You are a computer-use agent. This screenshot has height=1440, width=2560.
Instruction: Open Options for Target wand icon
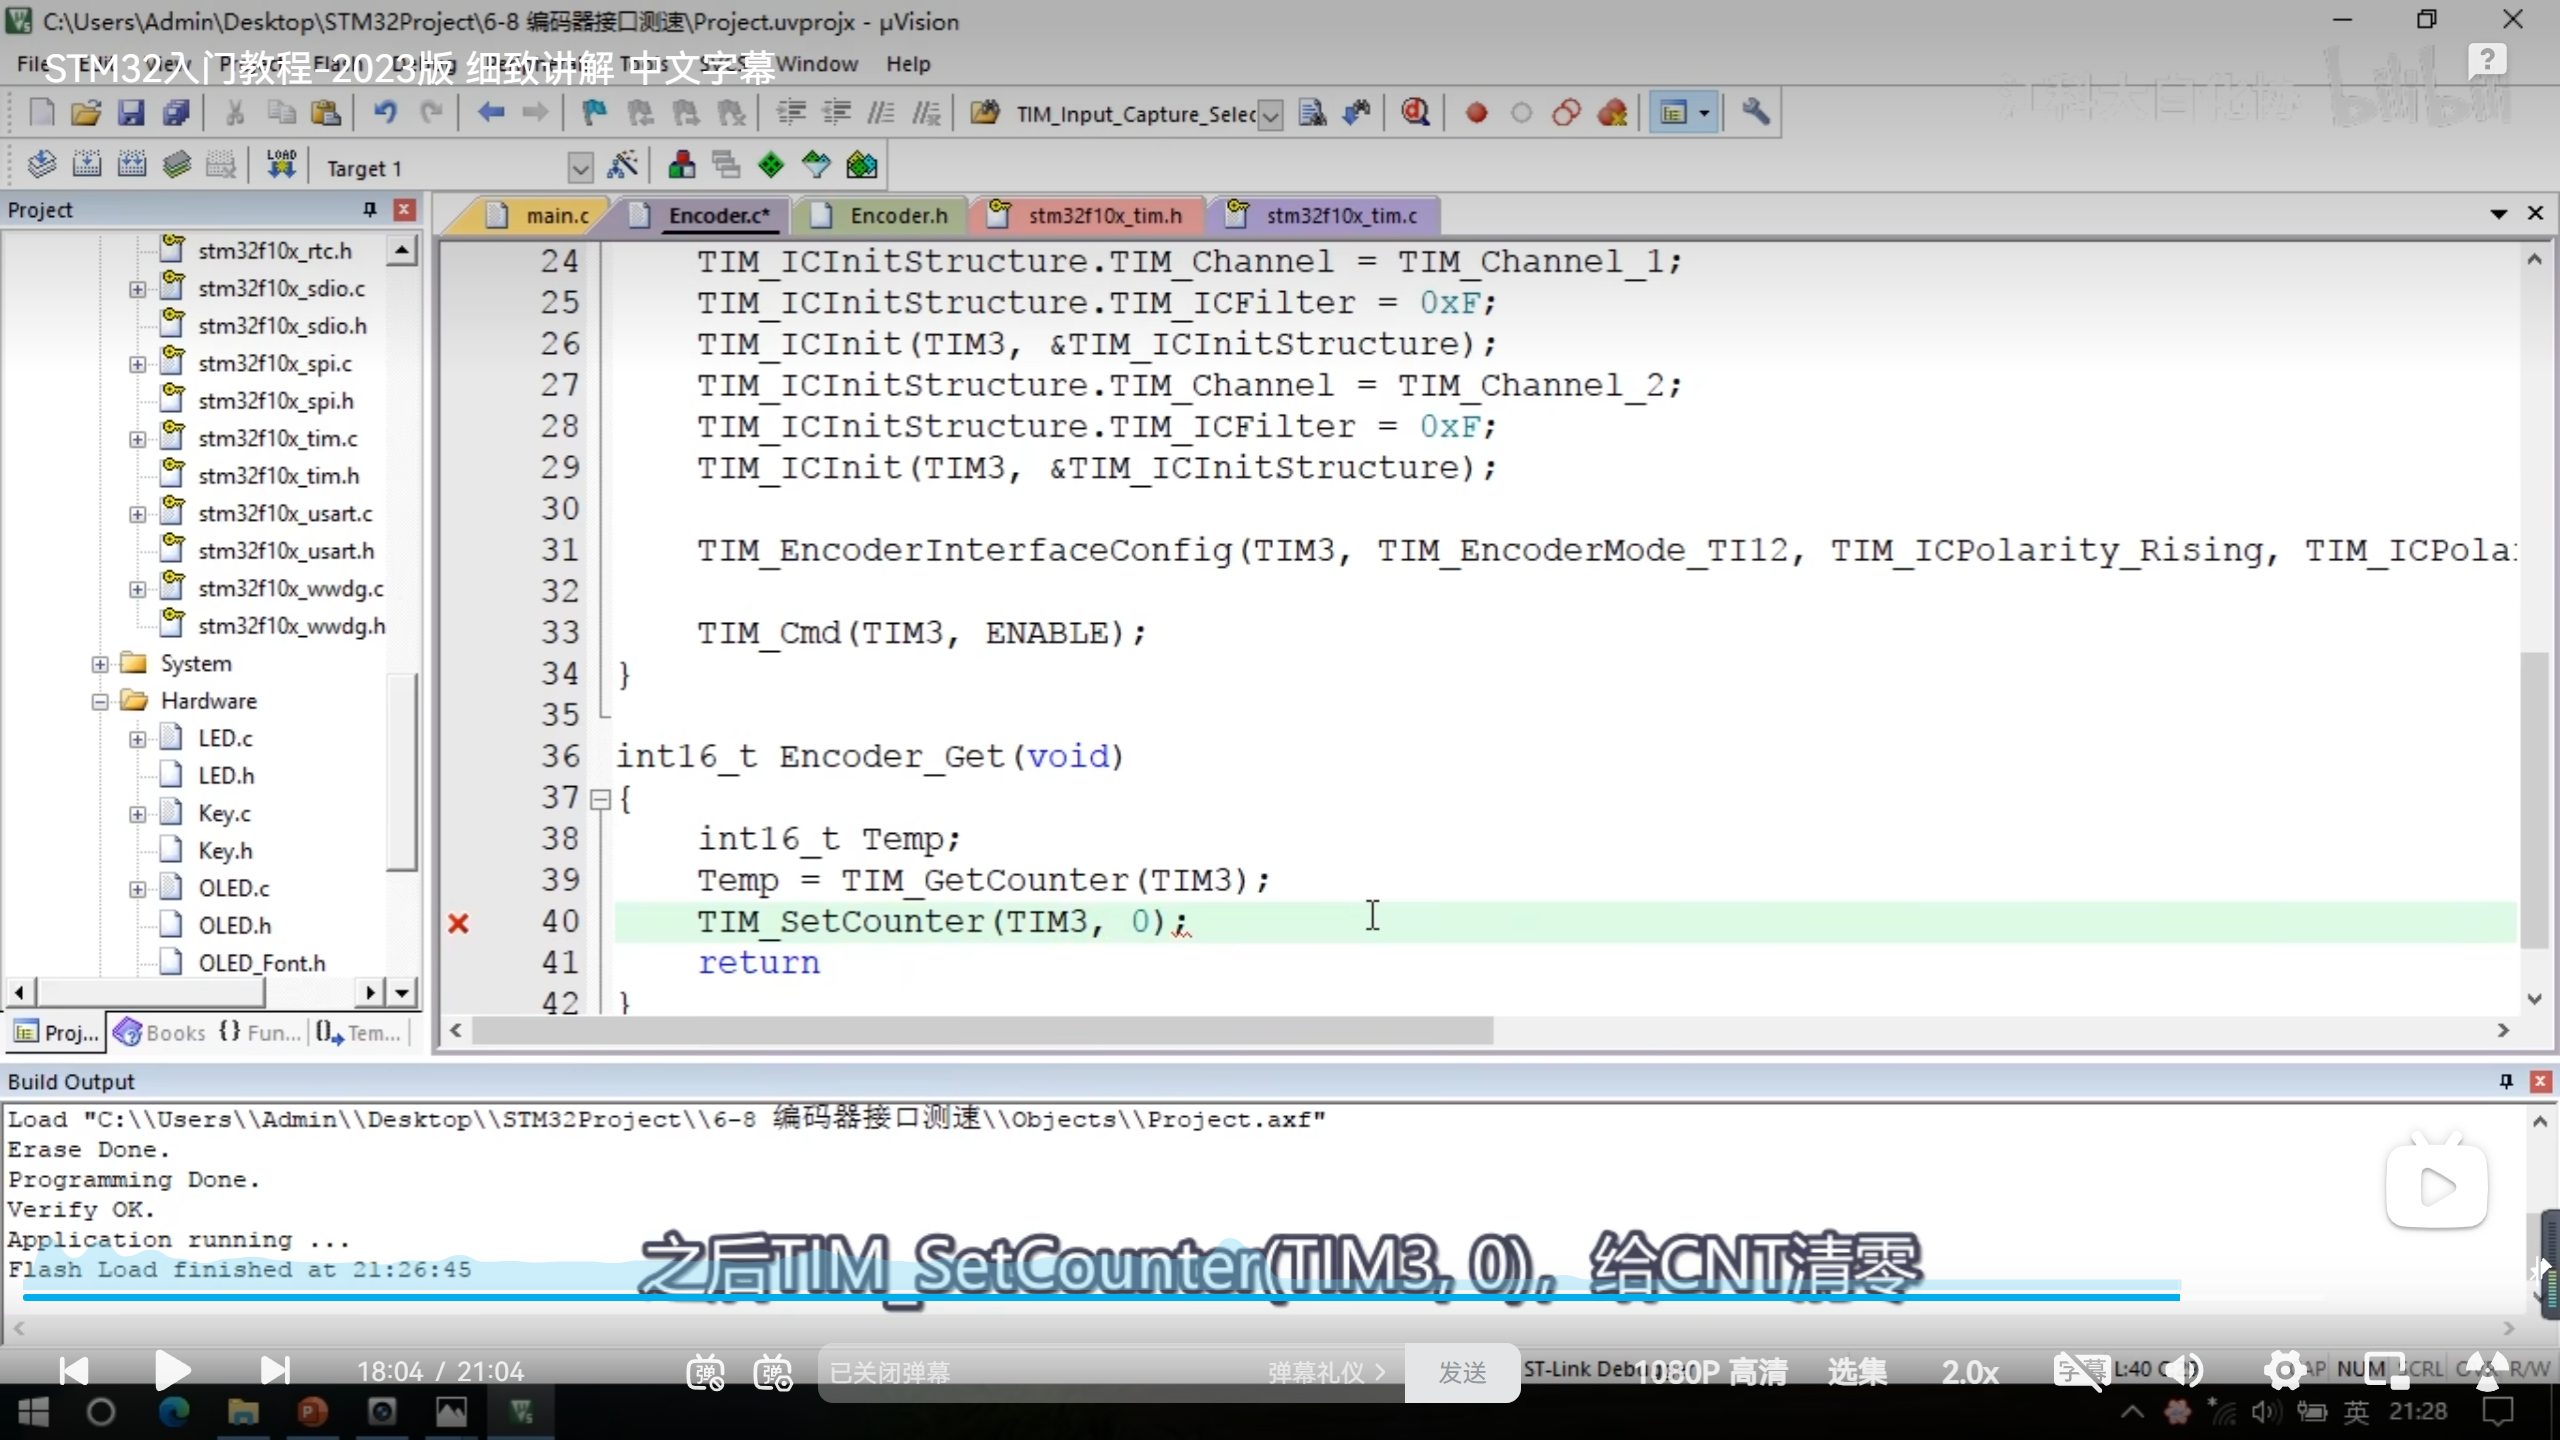(622, 165)
